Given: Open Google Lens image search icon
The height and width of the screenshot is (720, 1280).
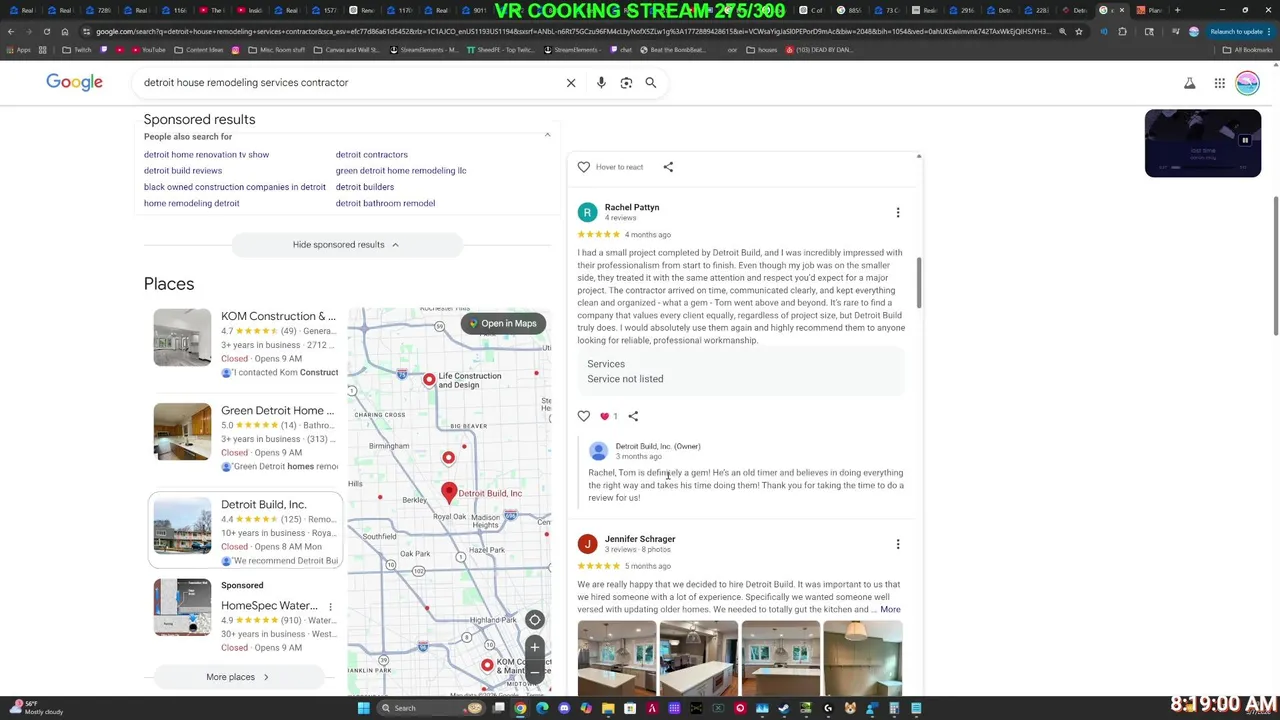Looking at the screenshot, I should (x=626, y=83).
